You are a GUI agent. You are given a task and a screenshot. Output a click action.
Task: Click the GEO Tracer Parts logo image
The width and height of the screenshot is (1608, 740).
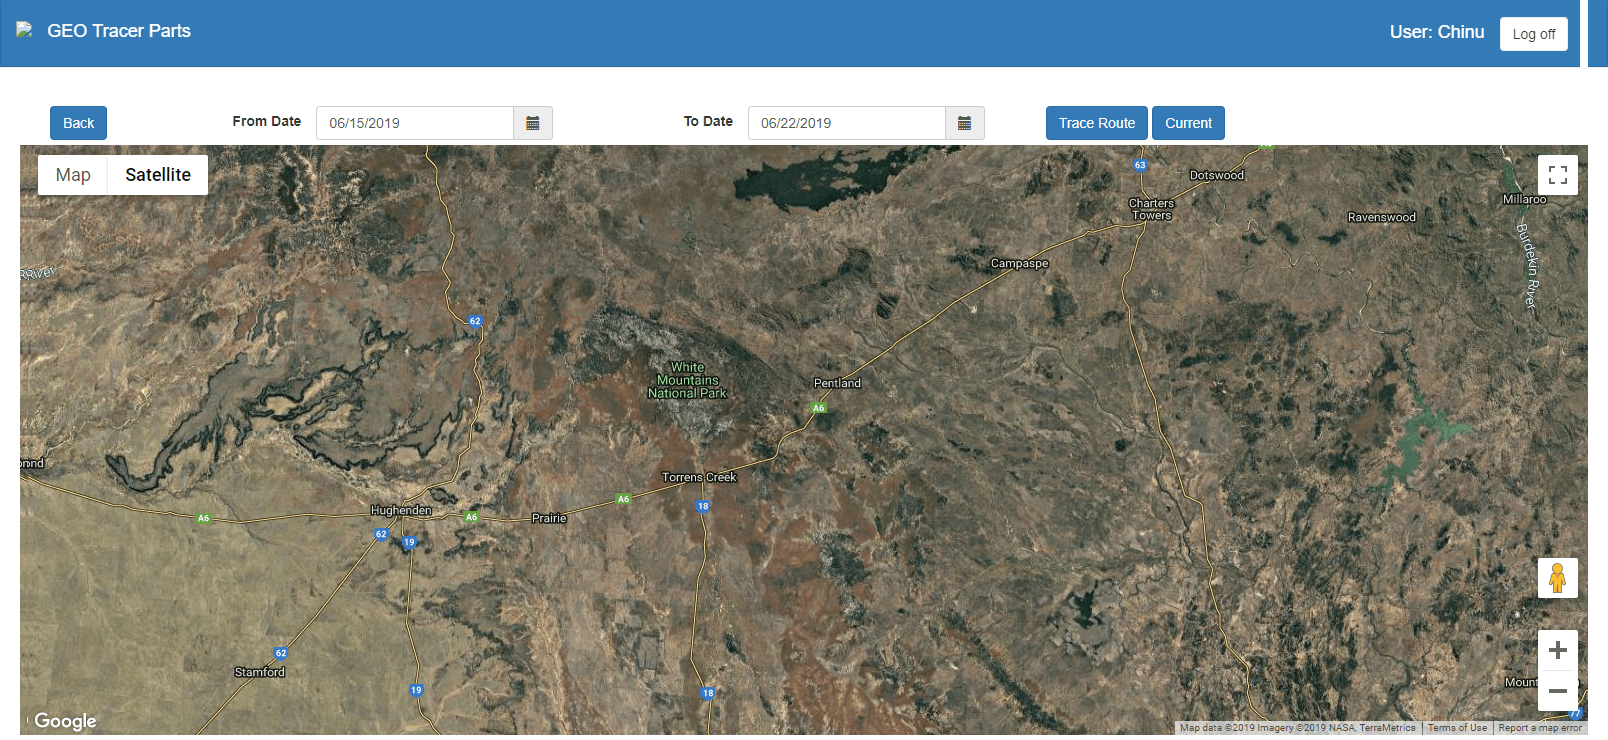(x=24, y=30)
